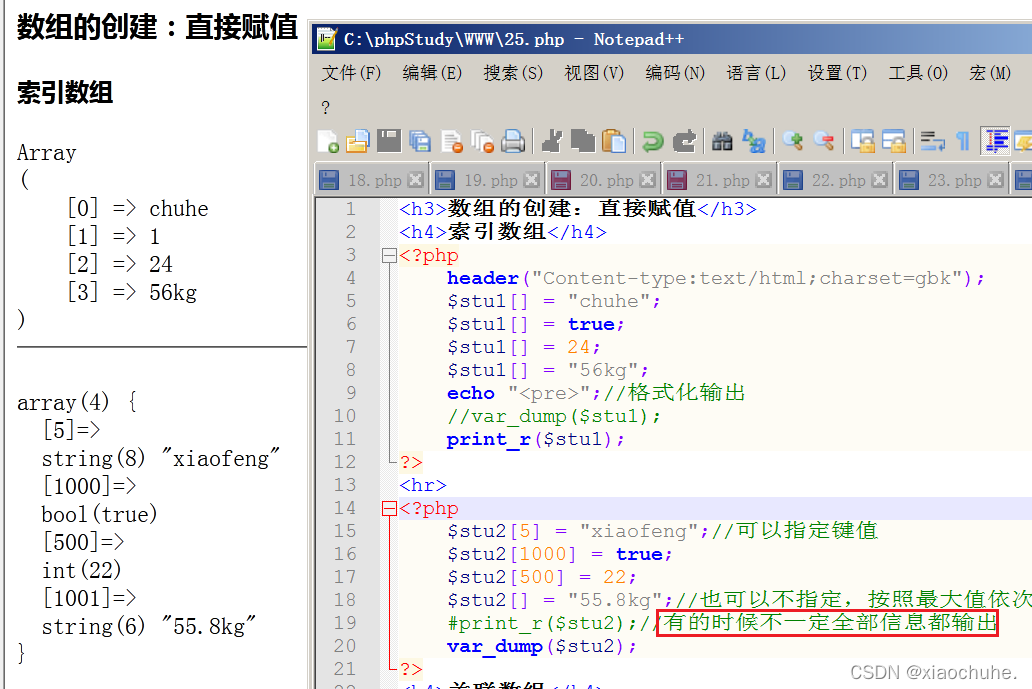Open the 工具(O) menu
Viewport: 1032px width, 689px height.
[918, 72]
